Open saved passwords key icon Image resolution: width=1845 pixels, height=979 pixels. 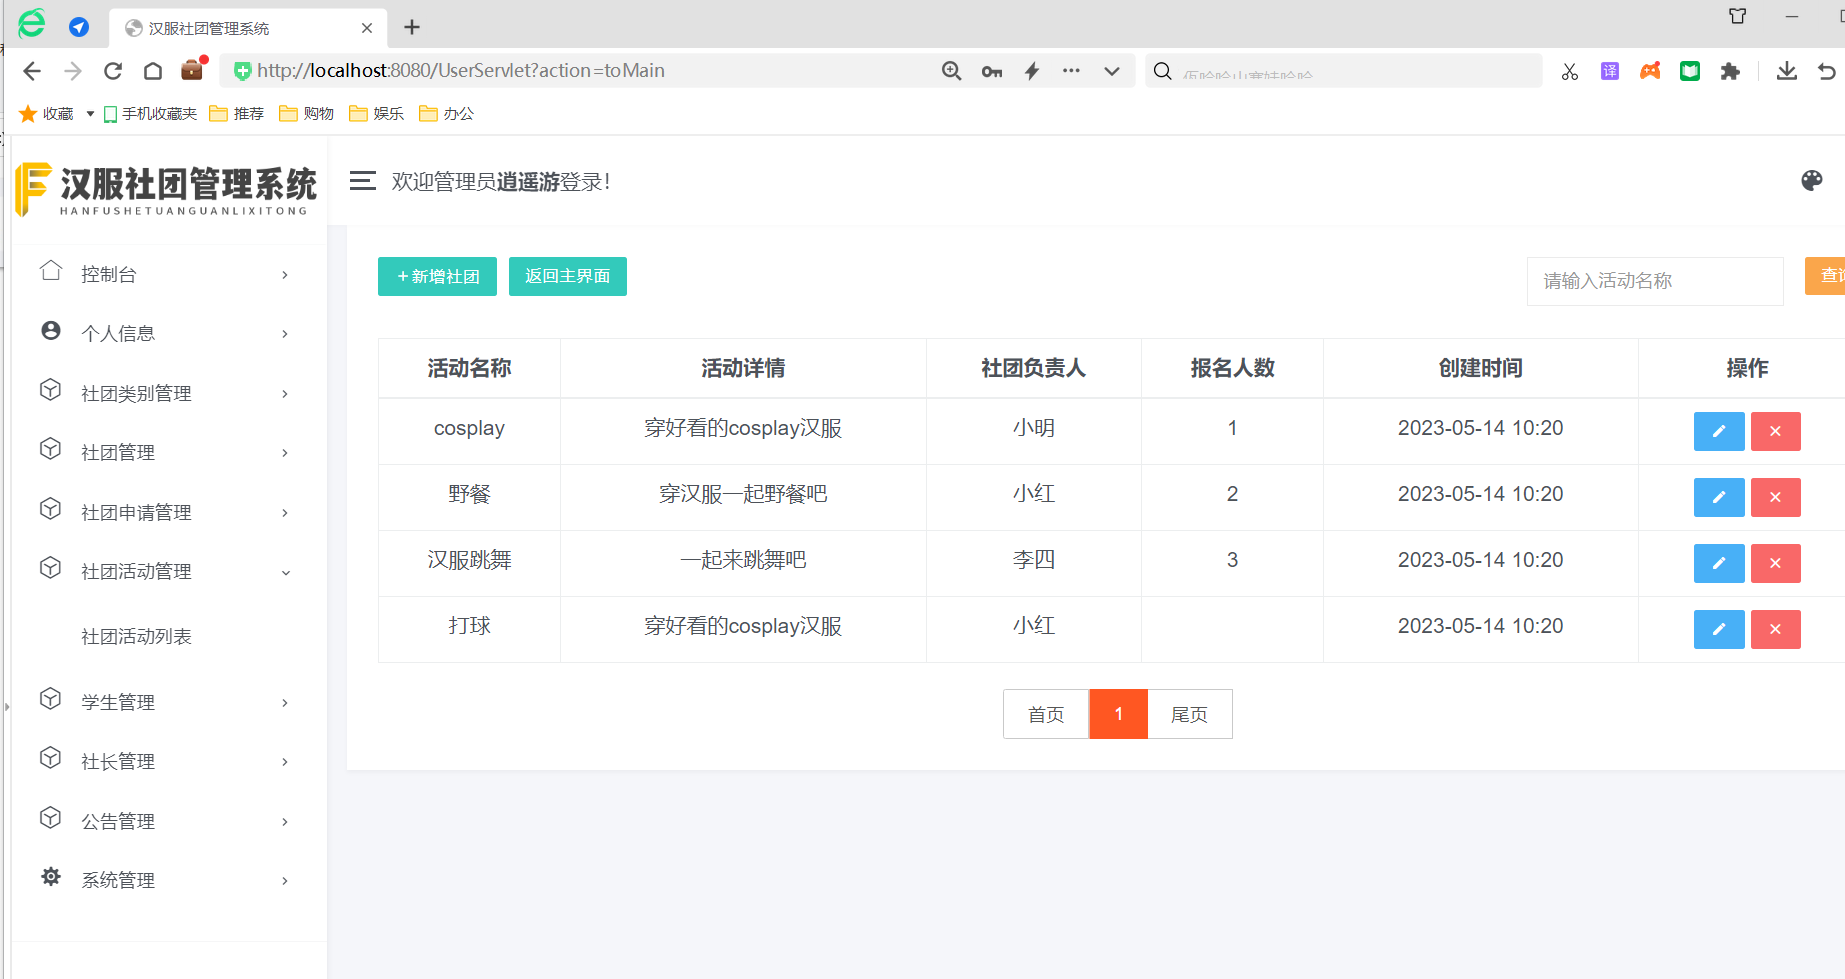click(x=992, y=71)
